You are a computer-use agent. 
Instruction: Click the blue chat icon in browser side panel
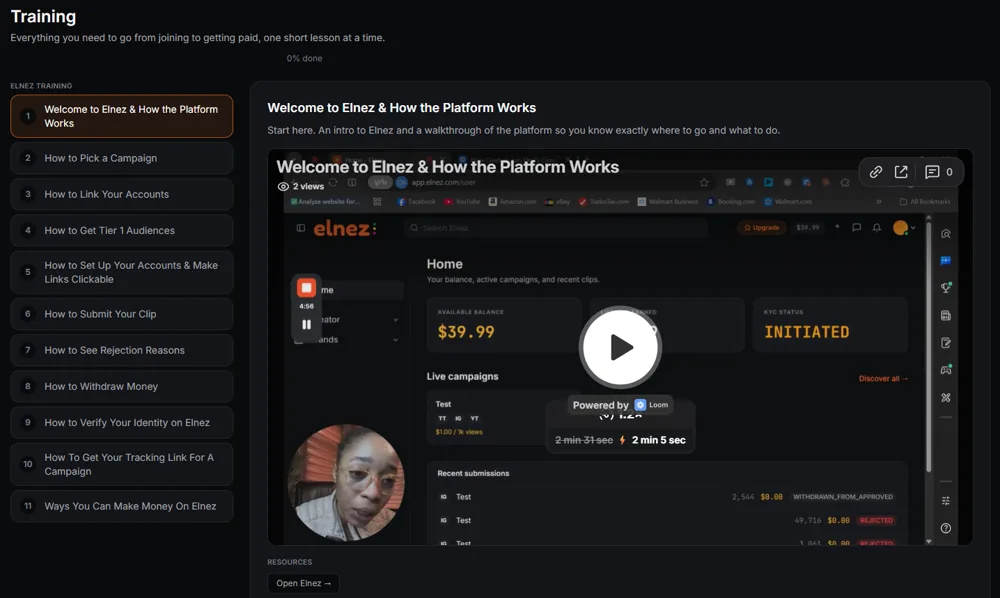946,261
